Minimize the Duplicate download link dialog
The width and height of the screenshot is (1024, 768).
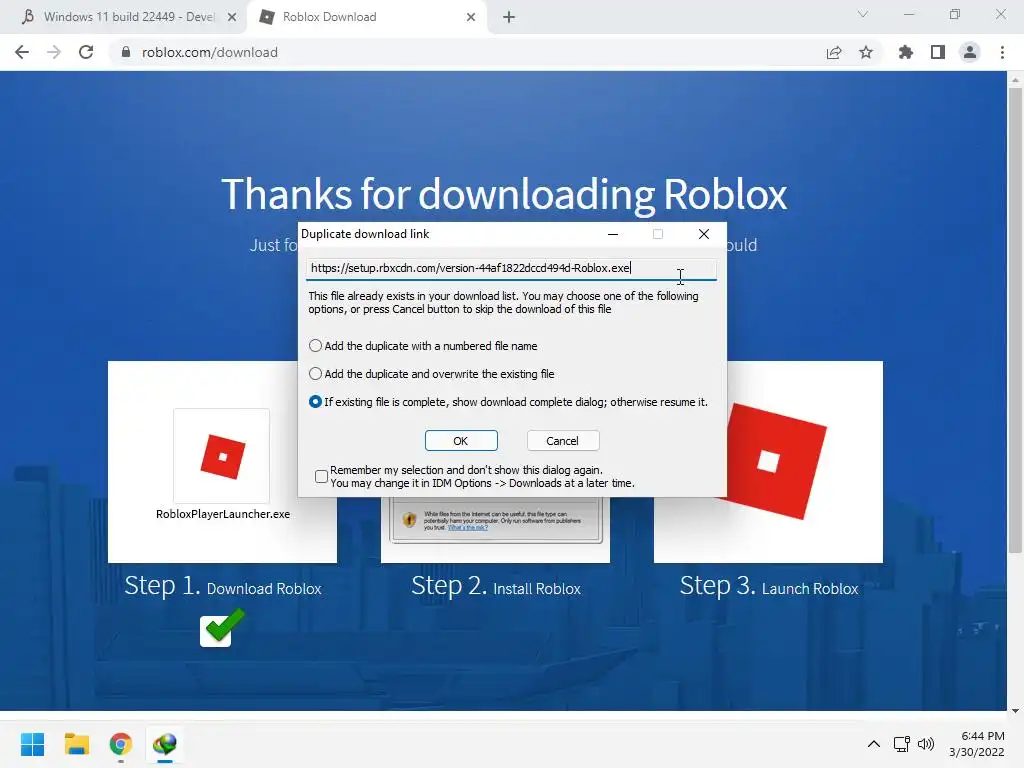pyautogui.click(x=613, y=234)
